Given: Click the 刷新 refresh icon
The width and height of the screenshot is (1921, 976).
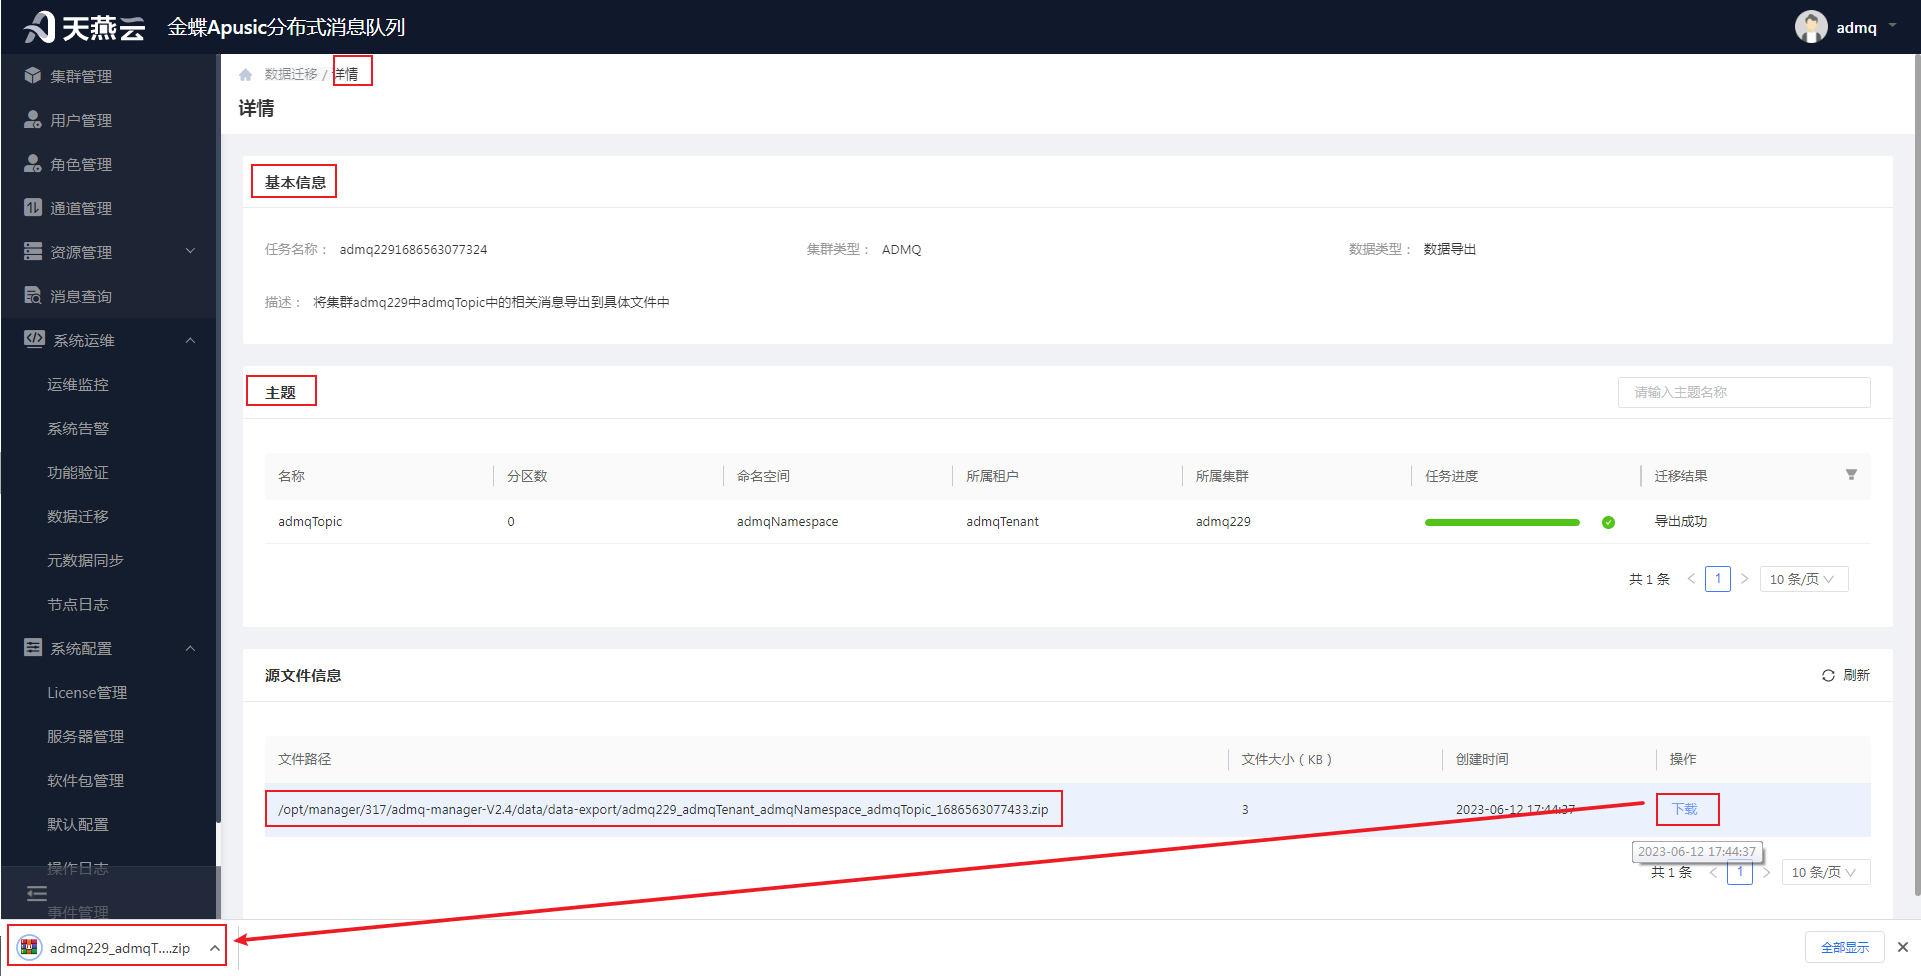Looking at the screenshot, I should click(x=1828, y=676).
